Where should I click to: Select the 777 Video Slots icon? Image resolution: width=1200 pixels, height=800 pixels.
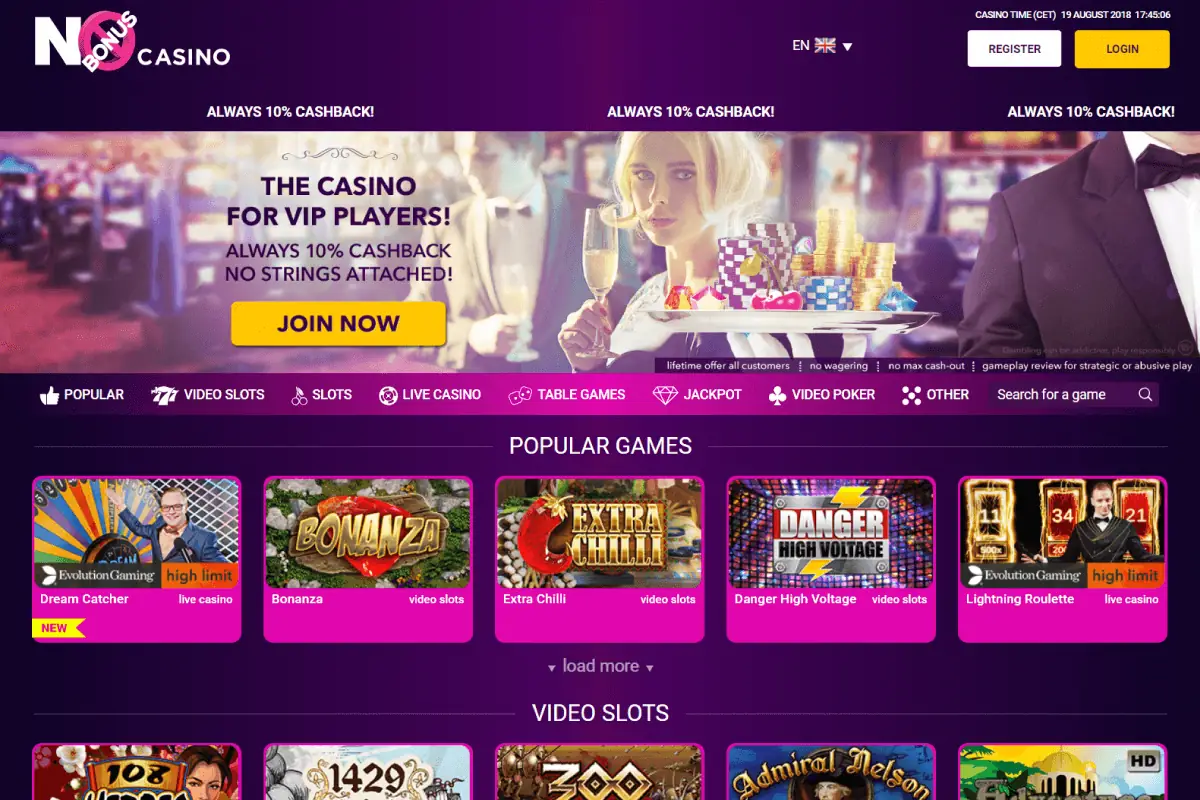tap(164, 395)
